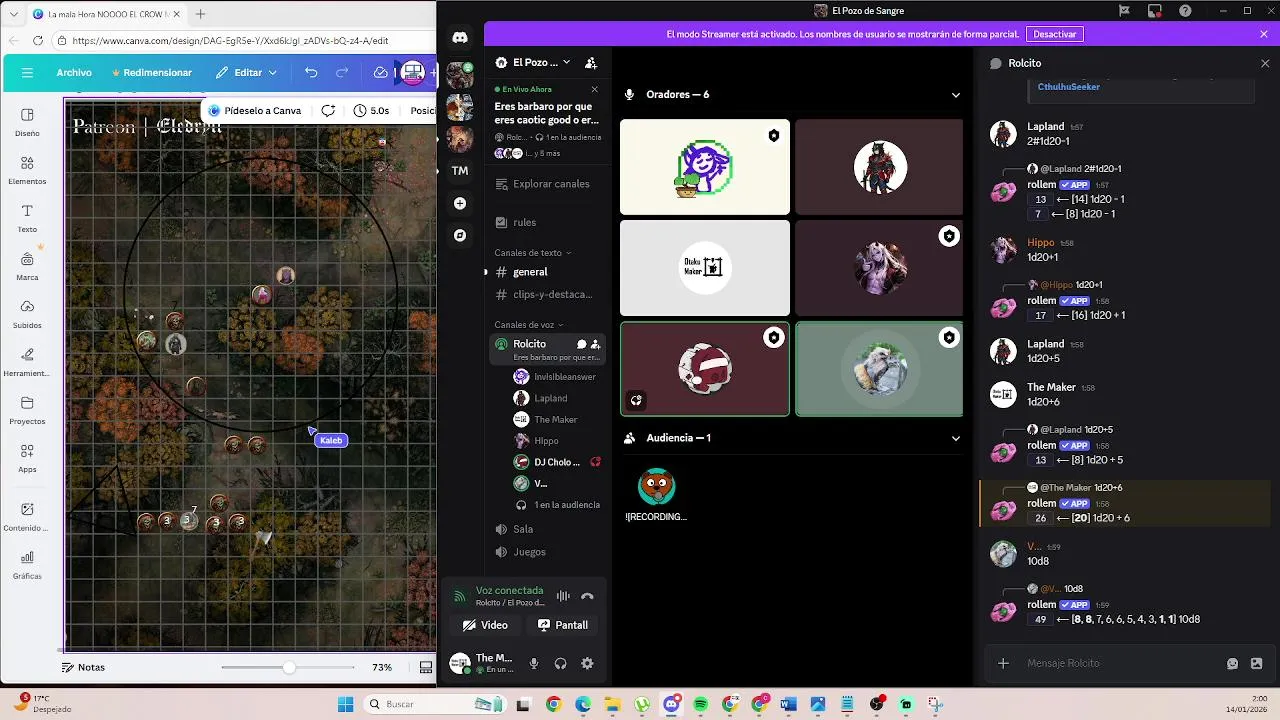Select the TM server in Discord
Screen dimensions: 1280x720
pyautogui.click(x=460, y=171)
